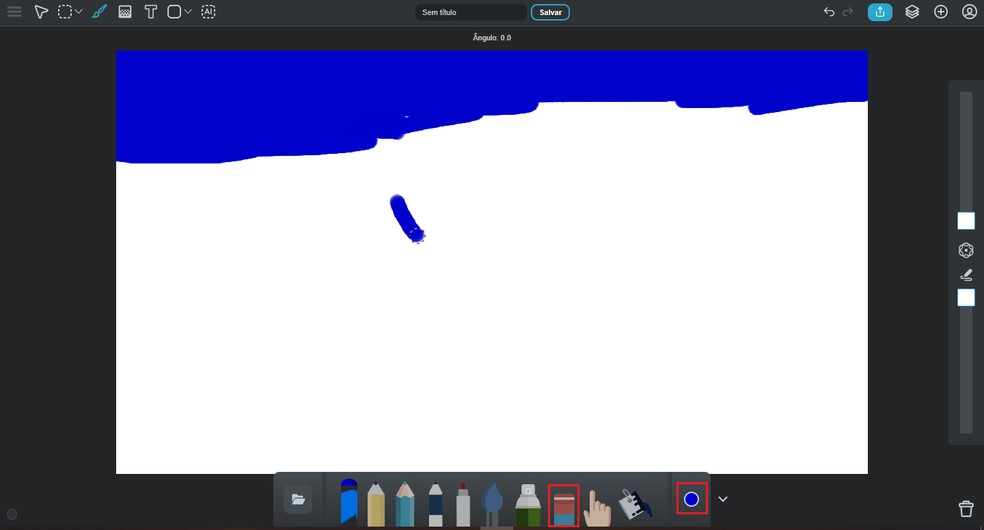Pick the gray red-tipped pen brush

463,504
